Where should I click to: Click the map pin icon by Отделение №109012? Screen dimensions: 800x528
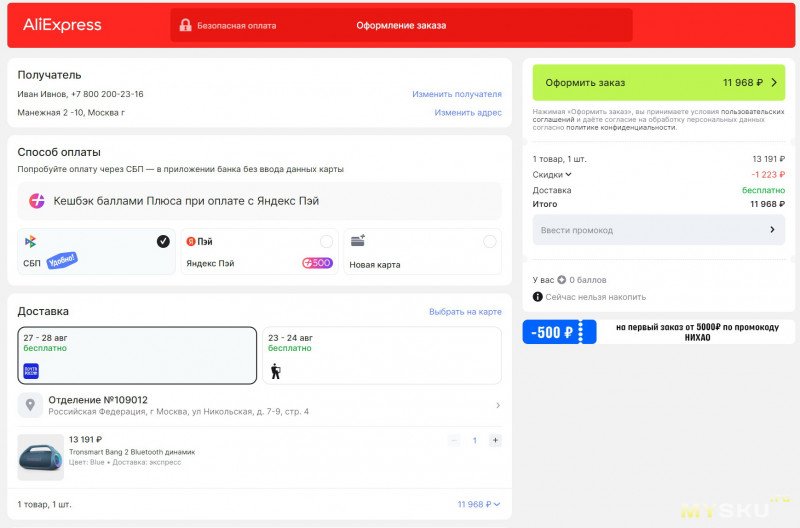tap(30, 405)
